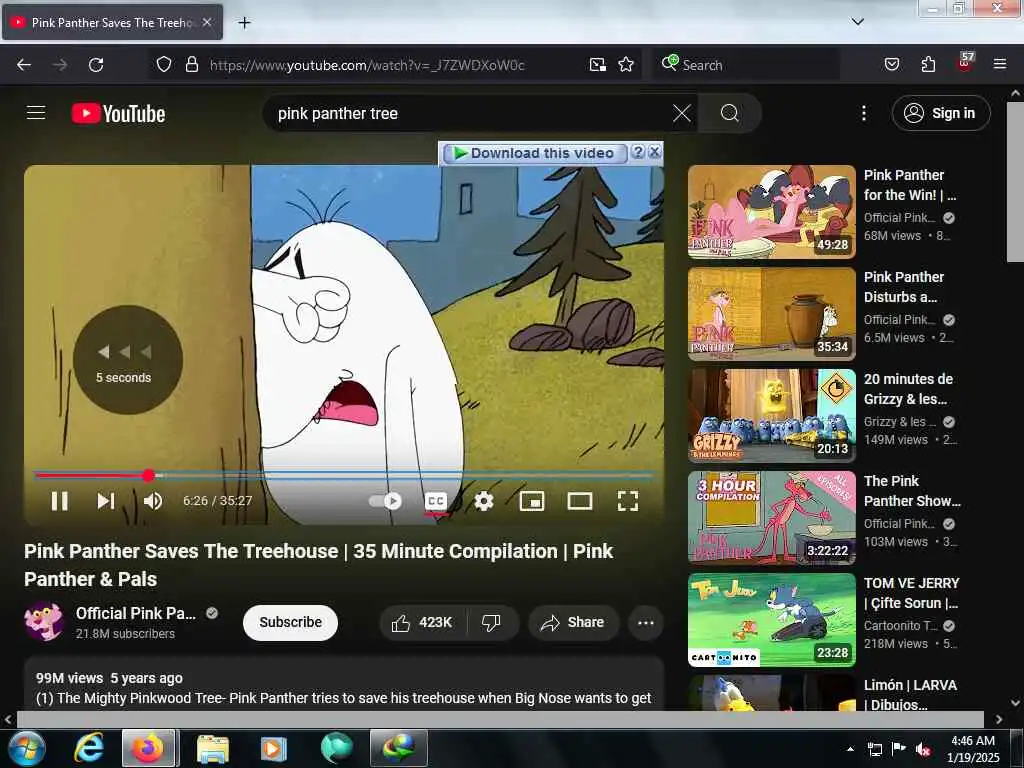Image resolution: width=1024 pixels, height=768 pixels.
Task: Click the Sign in button
Action: point(940,113)
